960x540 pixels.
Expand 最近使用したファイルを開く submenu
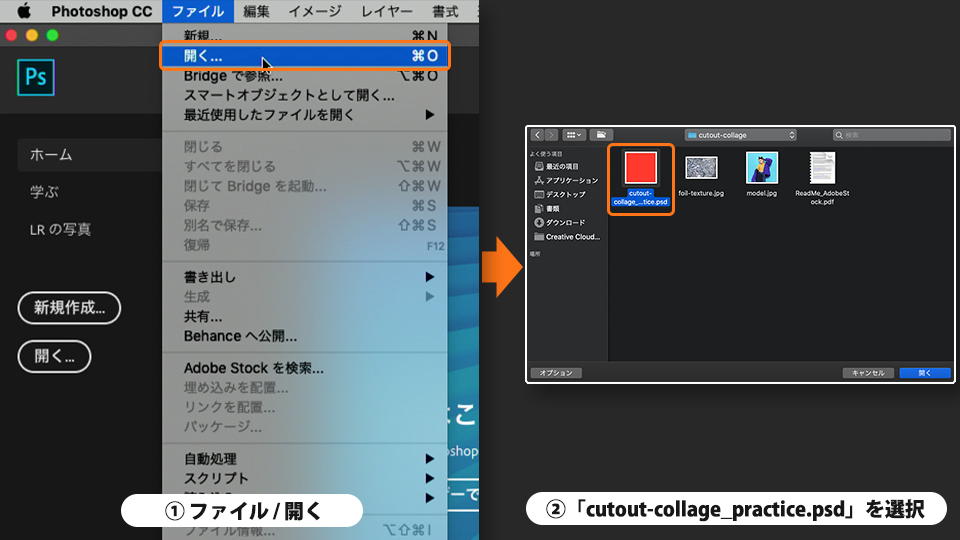coord(305,115)
